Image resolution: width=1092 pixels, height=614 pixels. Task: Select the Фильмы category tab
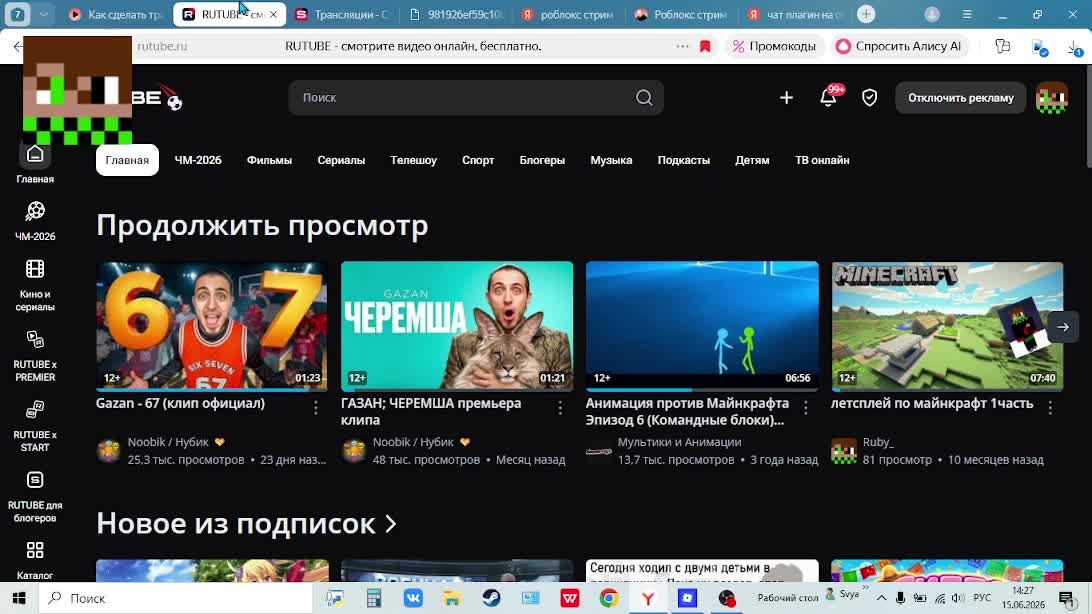pyautogui.click(x=270, y=160)
